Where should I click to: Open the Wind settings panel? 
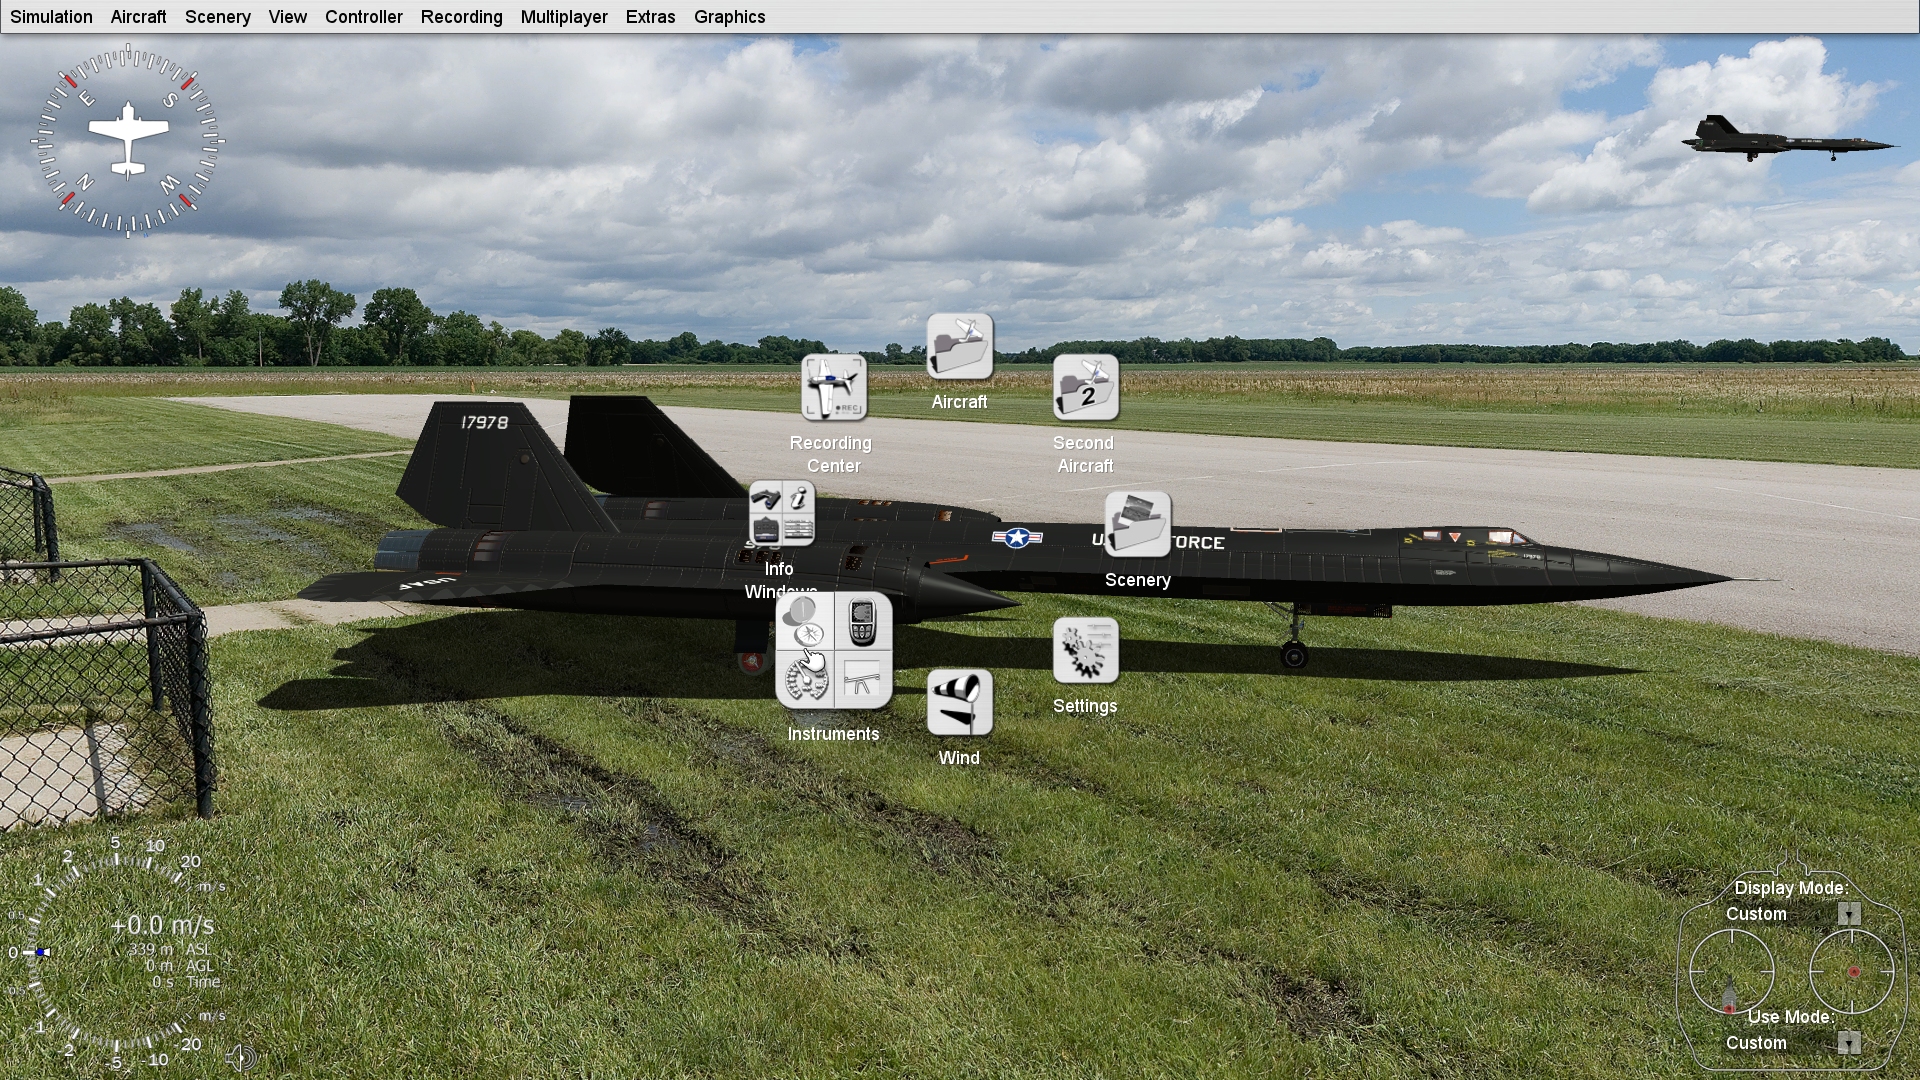[x=959, y=703]
